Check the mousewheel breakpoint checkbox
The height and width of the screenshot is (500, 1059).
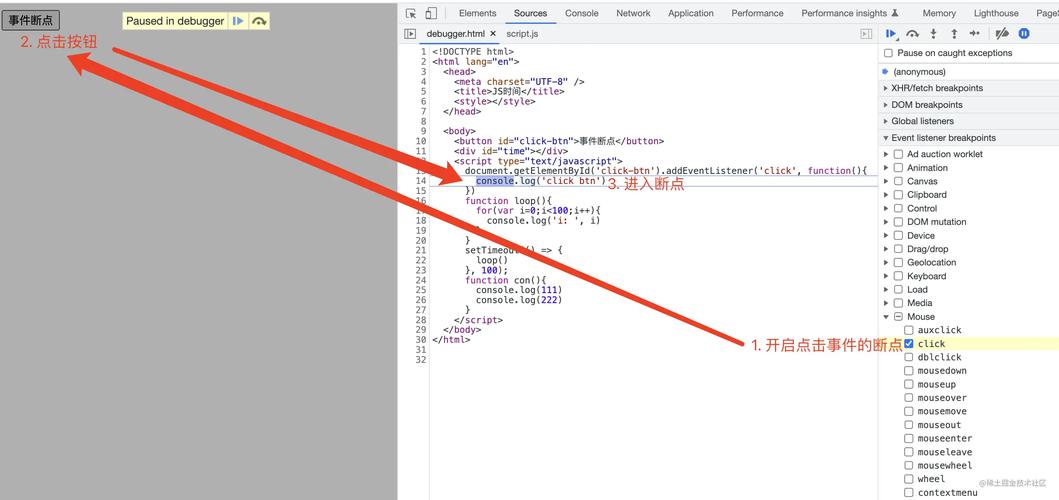pyautogui.click(x=909, y=465)
